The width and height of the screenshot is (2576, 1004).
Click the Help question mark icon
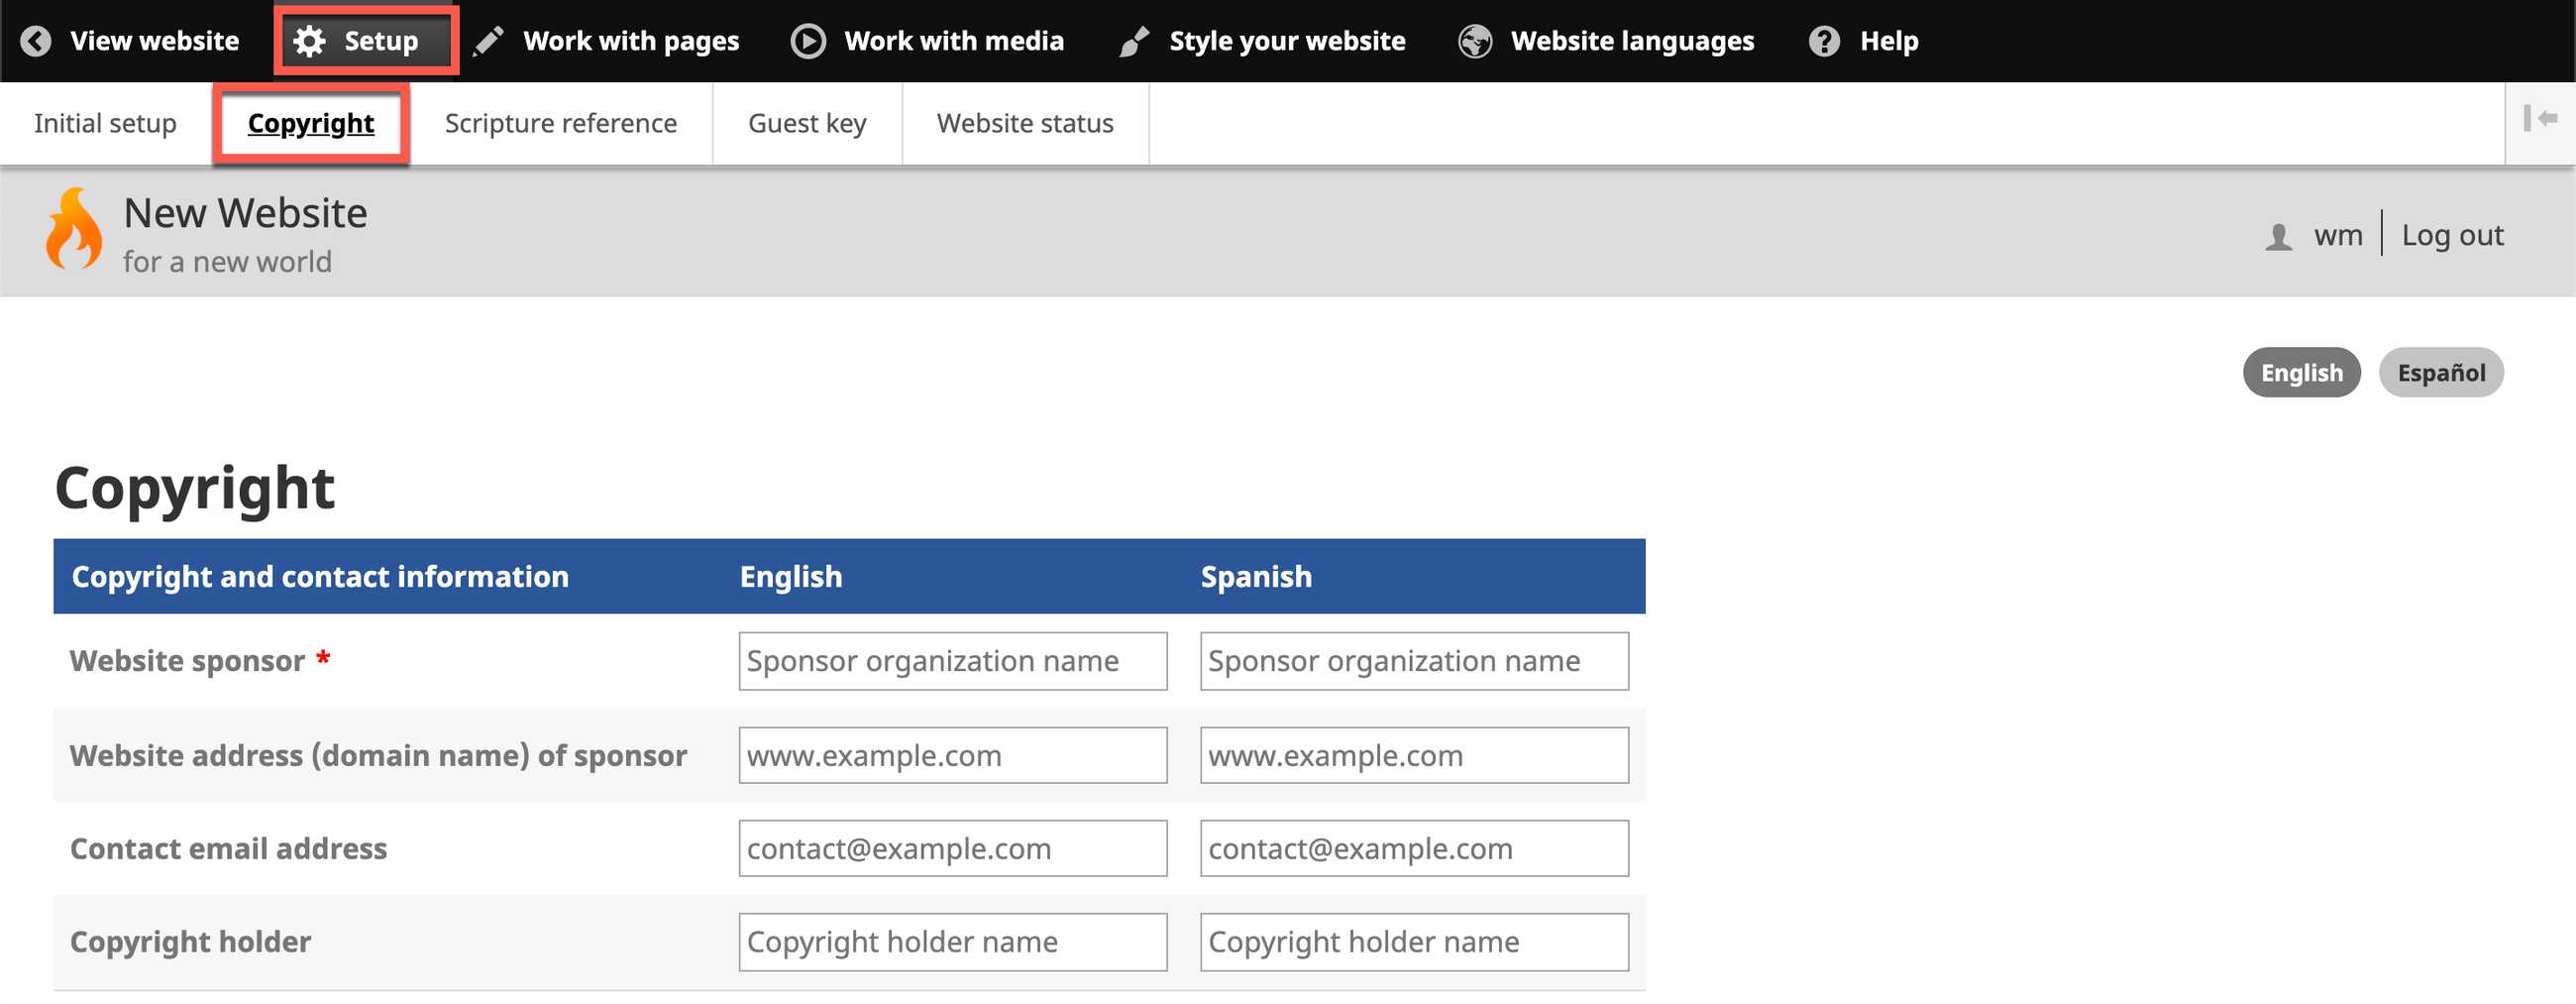pos(1824,41)
